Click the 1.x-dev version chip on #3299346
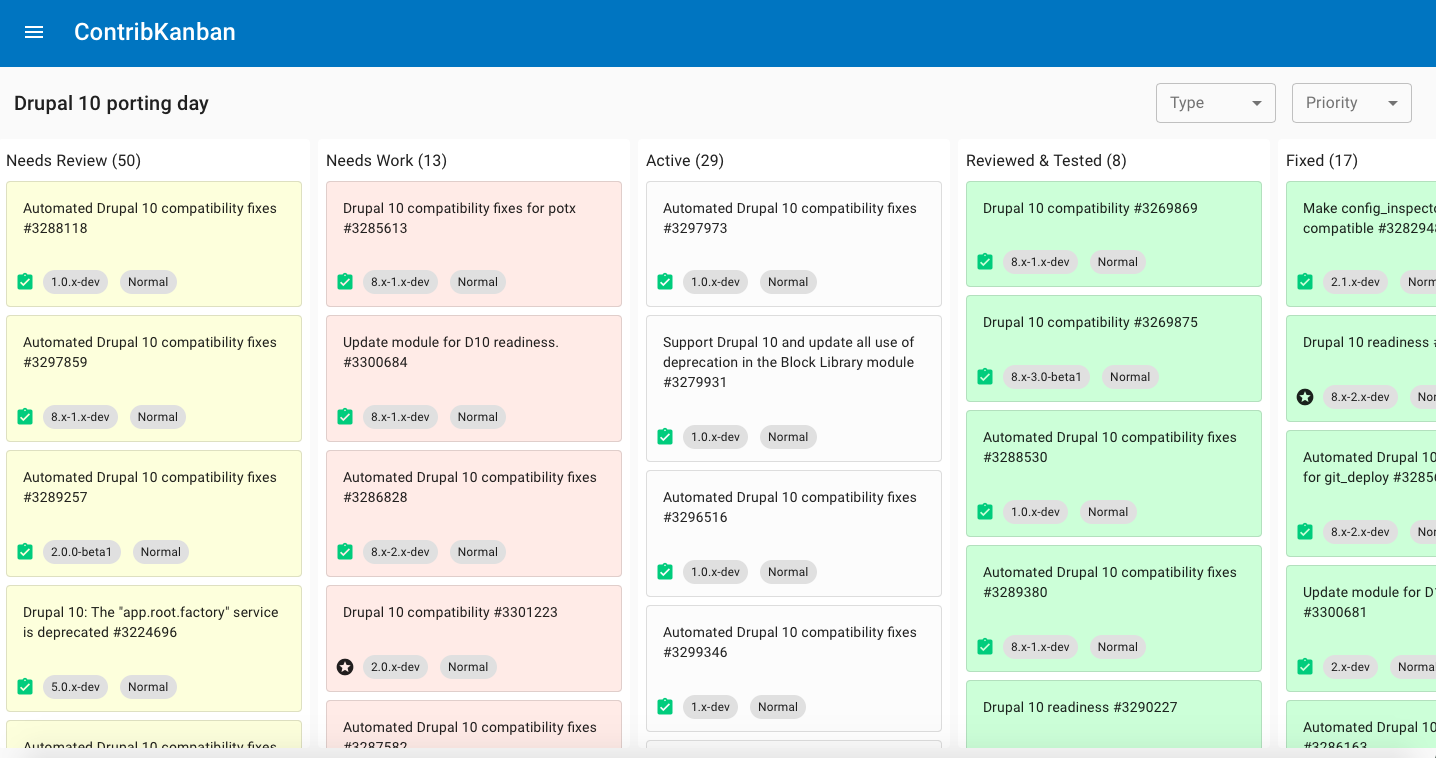The image size is (1436, 758). 711,707
